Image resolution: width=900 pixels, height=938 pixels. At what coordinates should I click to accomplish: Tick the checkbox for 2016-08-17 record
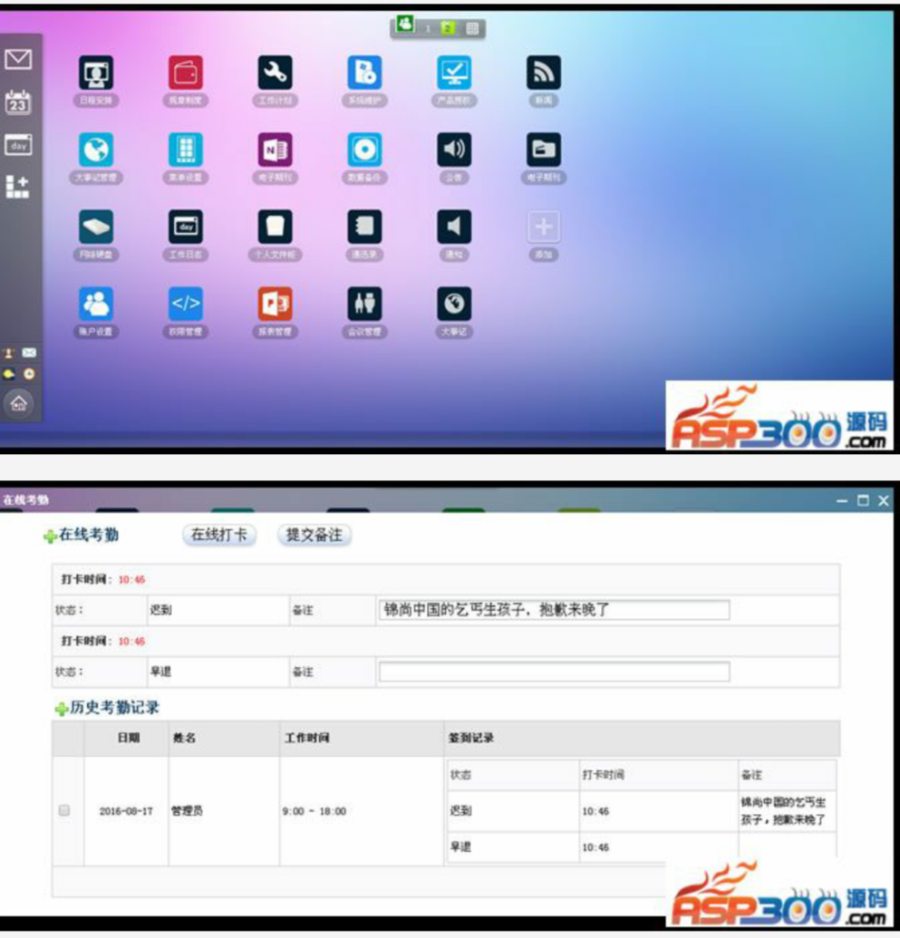tap(64, 811)
